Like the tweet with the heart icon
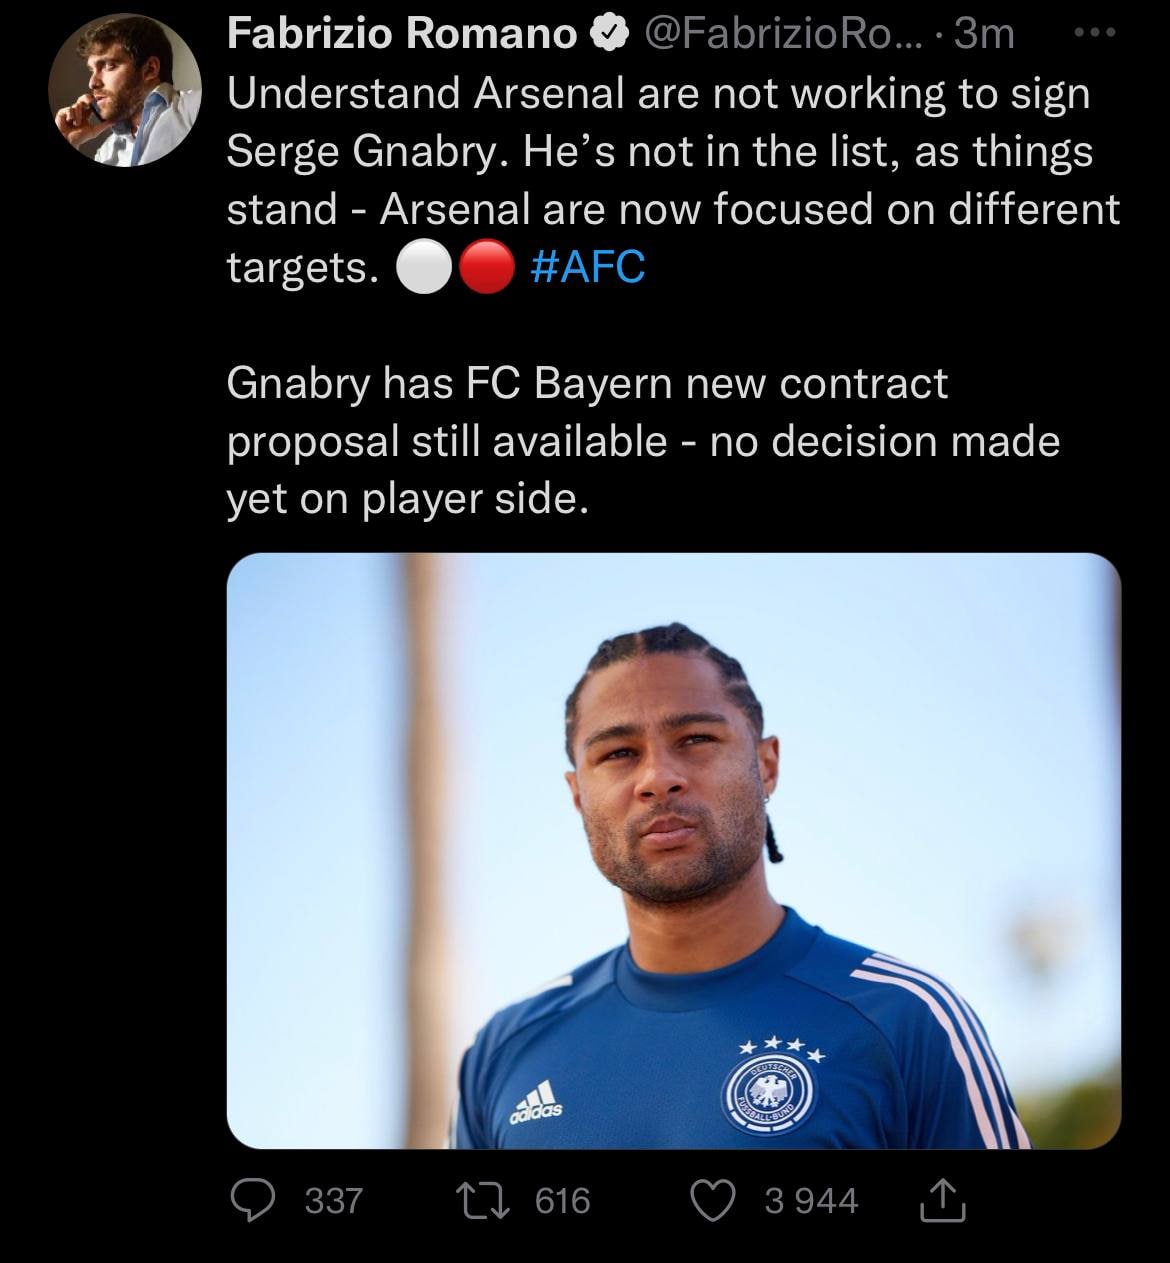The height and width of the screenshot is (1263, 1170). click(x=714, y=1201)
